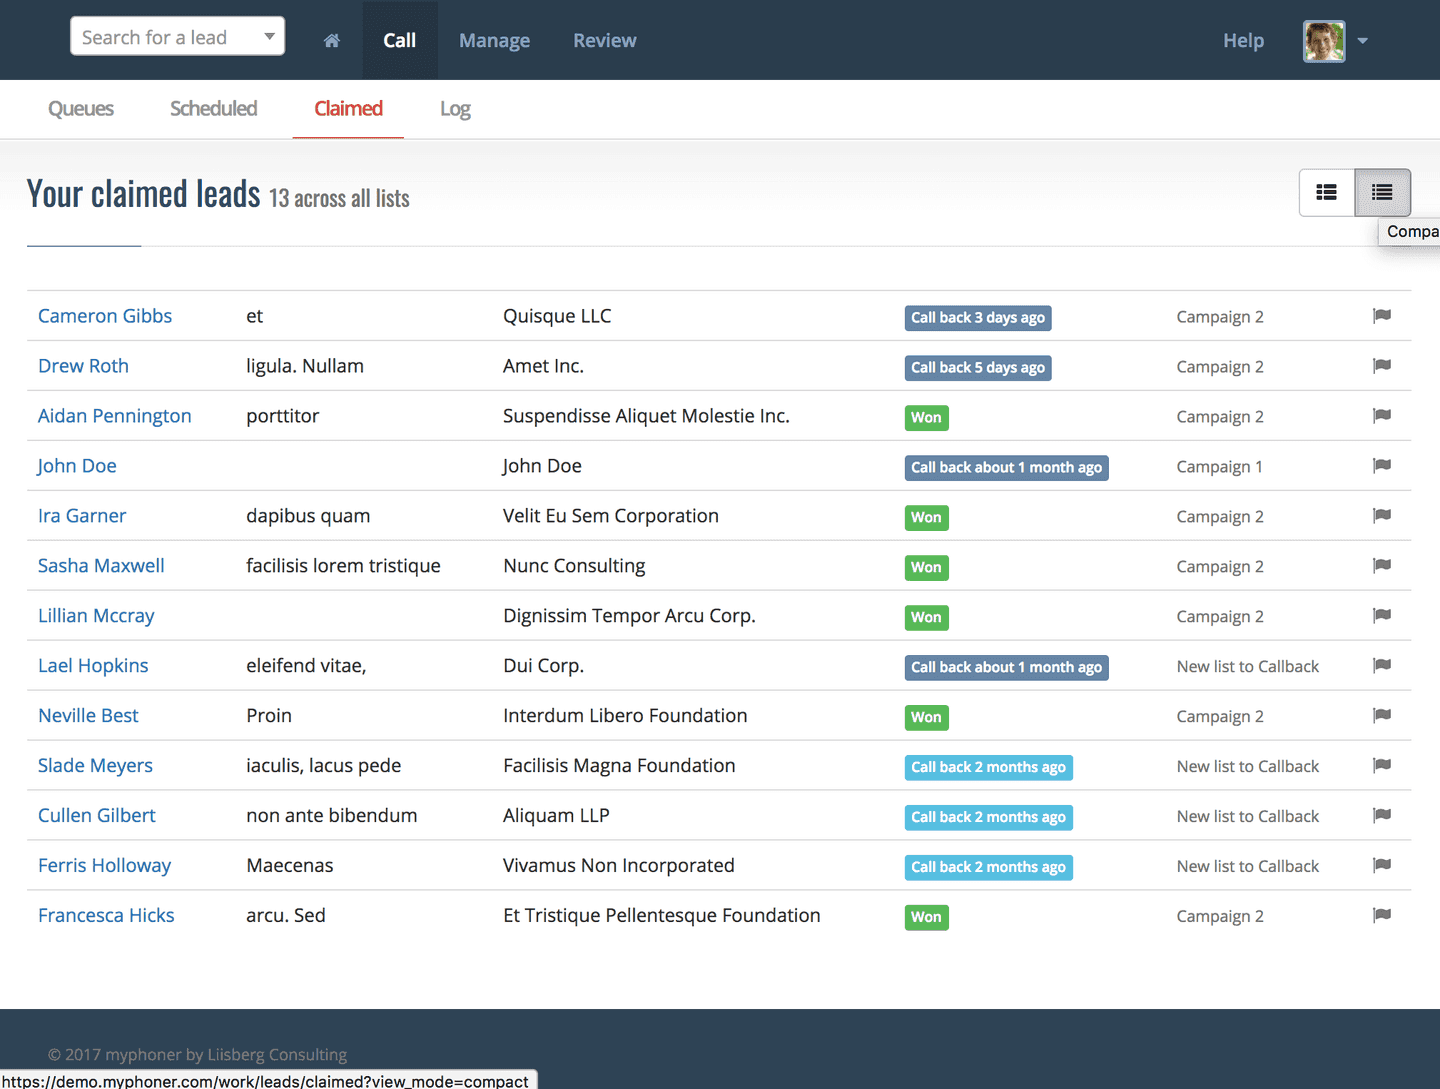1440x1089 pixels.
Task: Toggle the flag on Neville Best
Action: [x=1382, y=715]
